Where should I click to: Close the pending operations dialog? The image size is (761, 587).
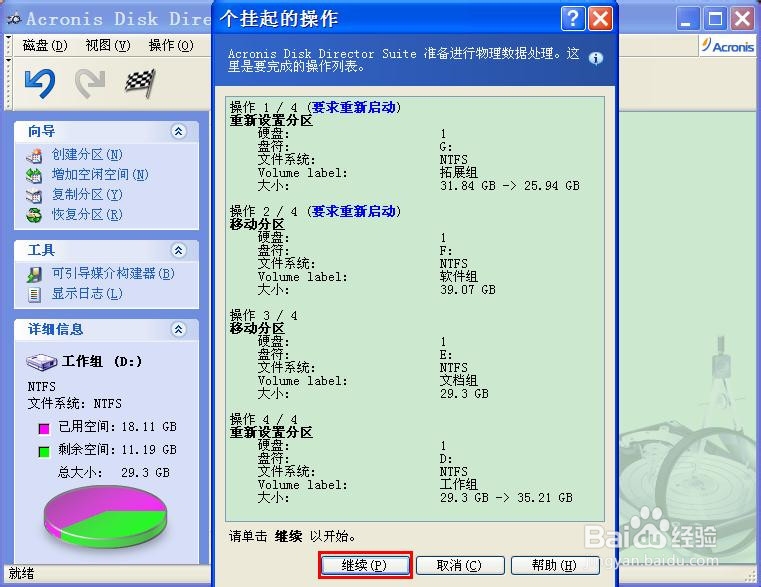pos(600,19)
